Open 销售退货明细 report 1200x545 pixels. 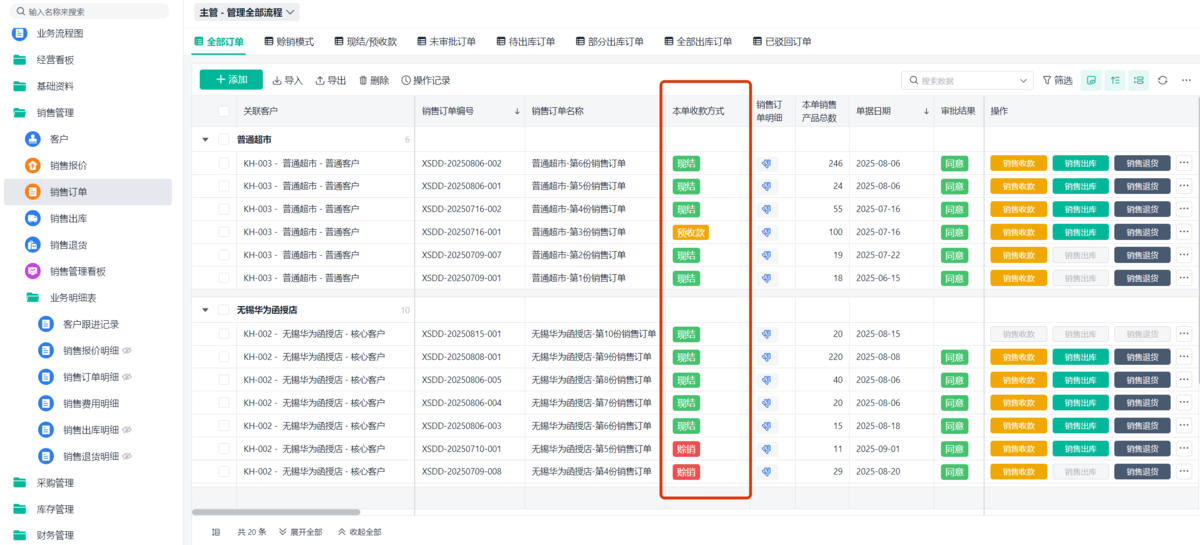click(x=90, y=456)
